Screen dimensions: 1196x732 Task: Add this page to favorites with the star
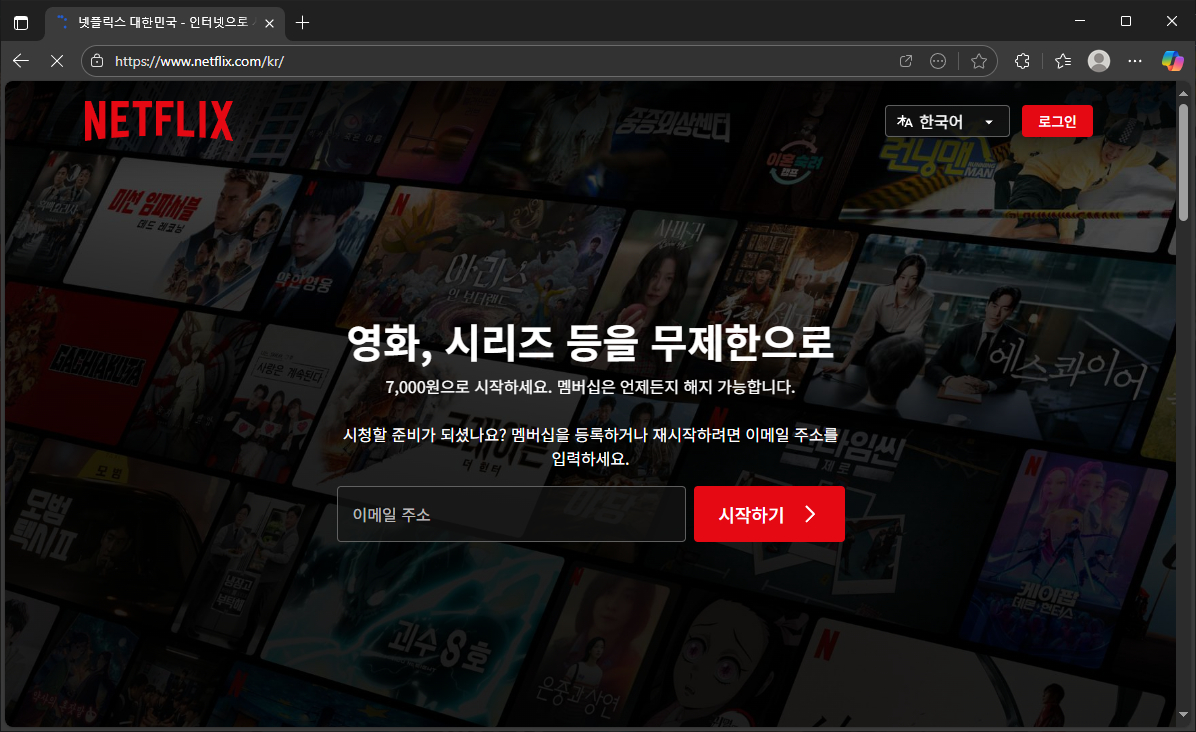[x=978, y=60]
